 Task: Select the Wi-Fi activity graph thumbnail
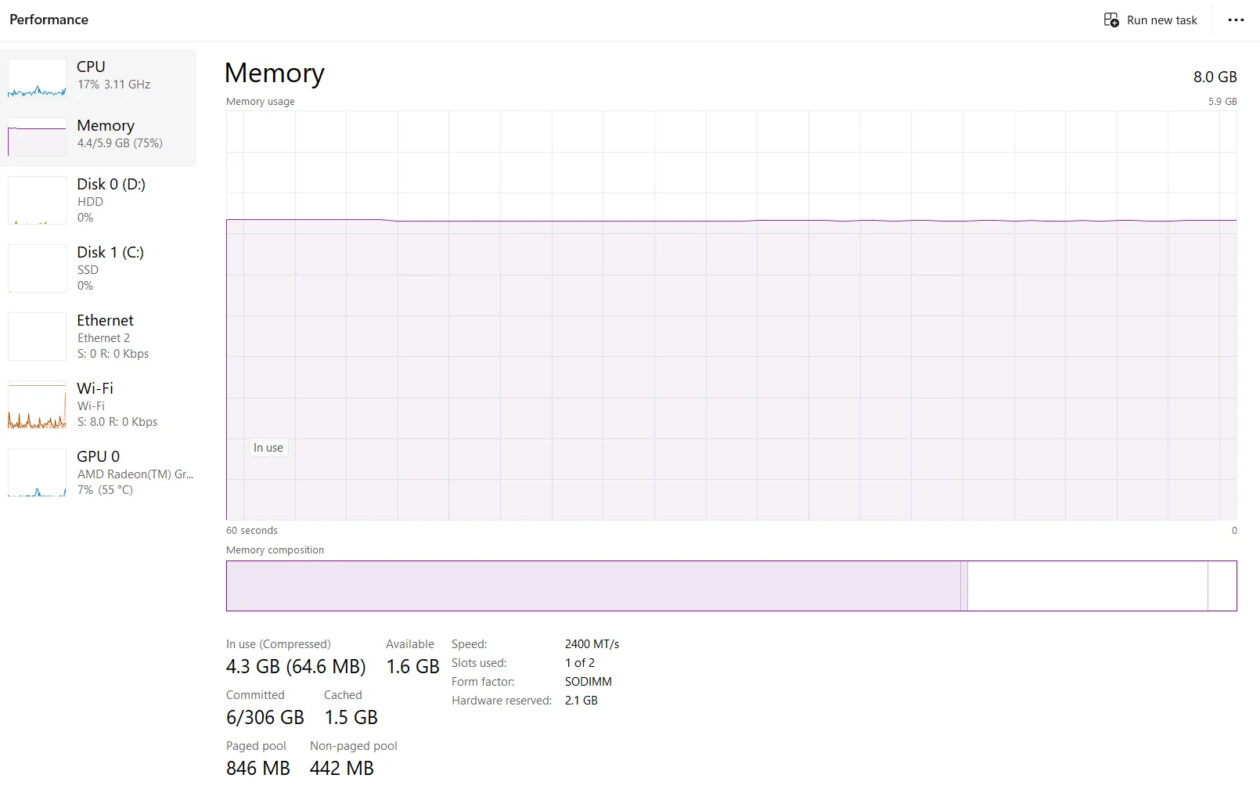pyautogui.click(x=37, y=404)
